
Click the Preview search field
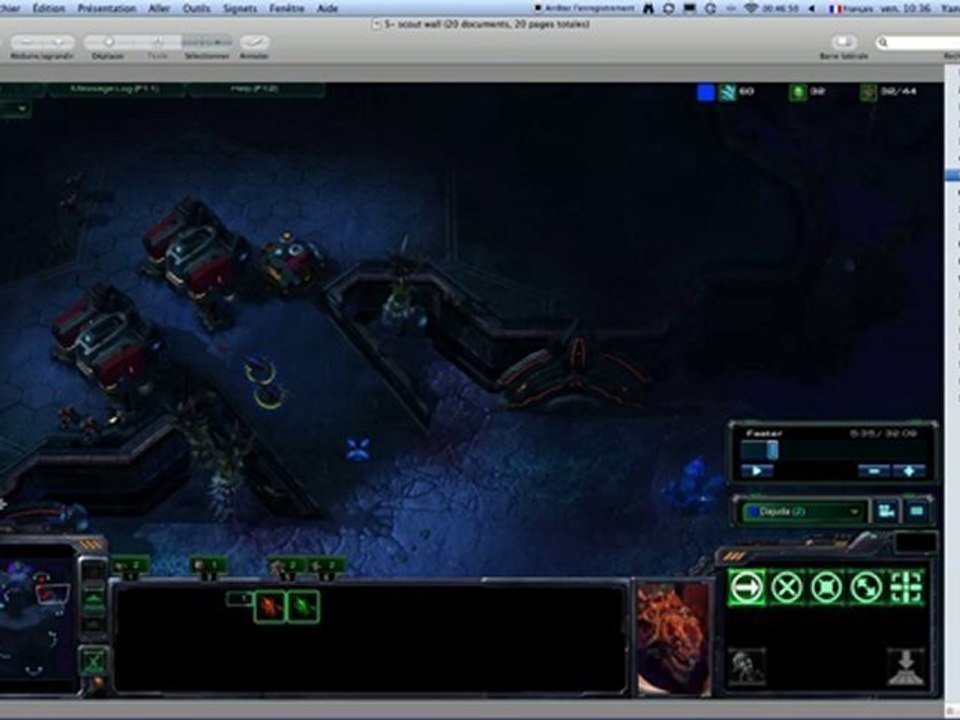918,42
